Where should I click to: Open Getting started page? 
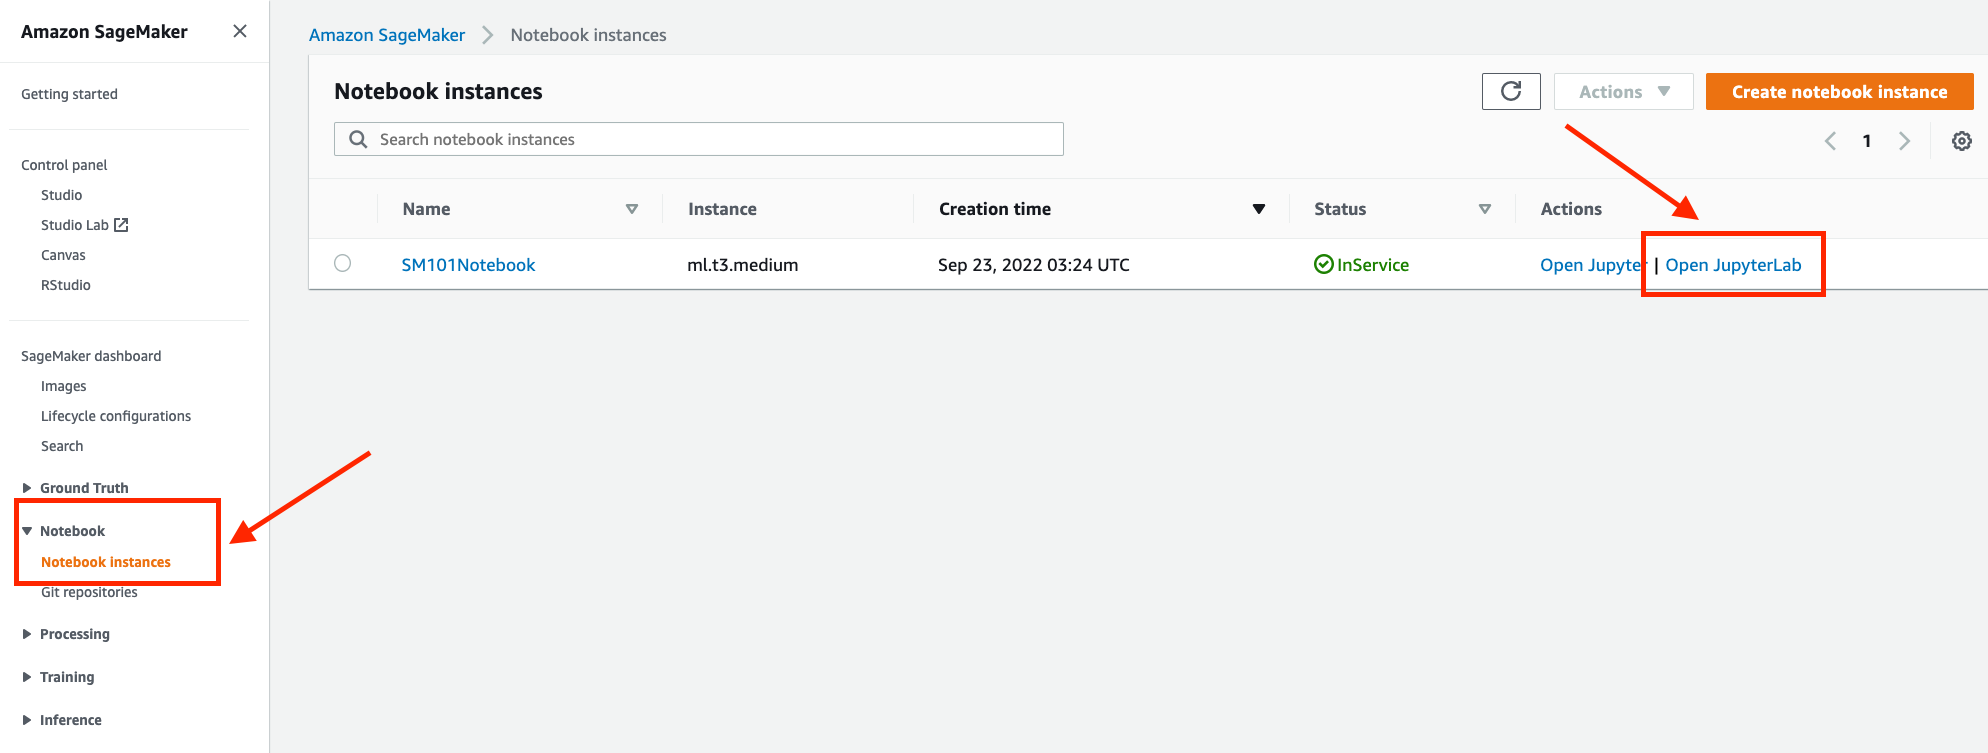click(x=69, y=94)
